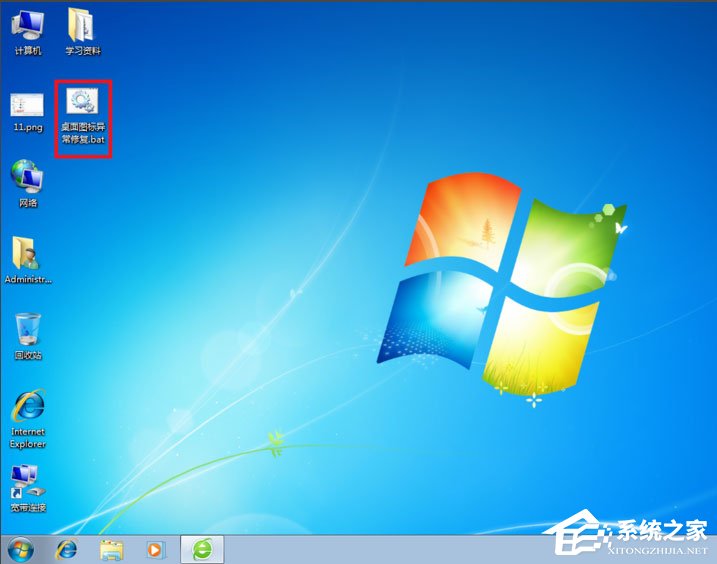Click the 学习资料 folder name text

tap(83, 51)
